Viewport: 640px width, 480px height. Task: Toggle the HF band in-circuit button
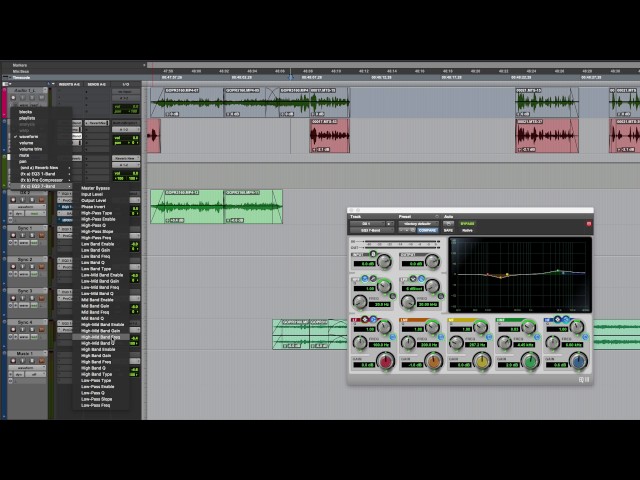(x=585, y=337)
